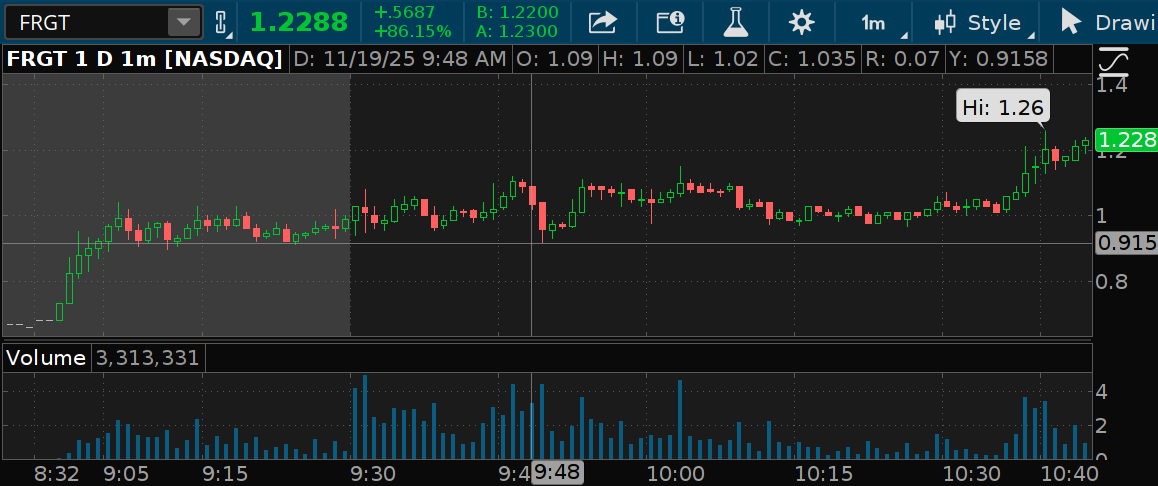Viewport: 1158px width, 486px height.
Task: Click the share chart arrow icon
Action: [602, 23]
